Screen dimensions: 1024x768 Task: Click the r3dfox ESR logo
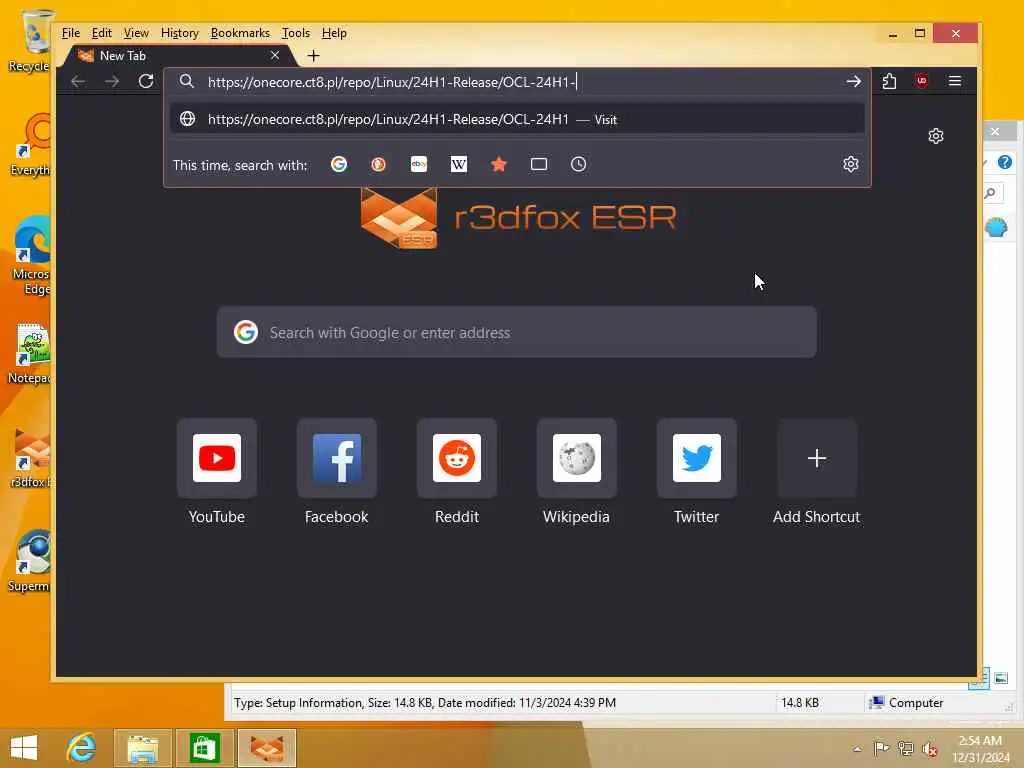click(518, 217)
